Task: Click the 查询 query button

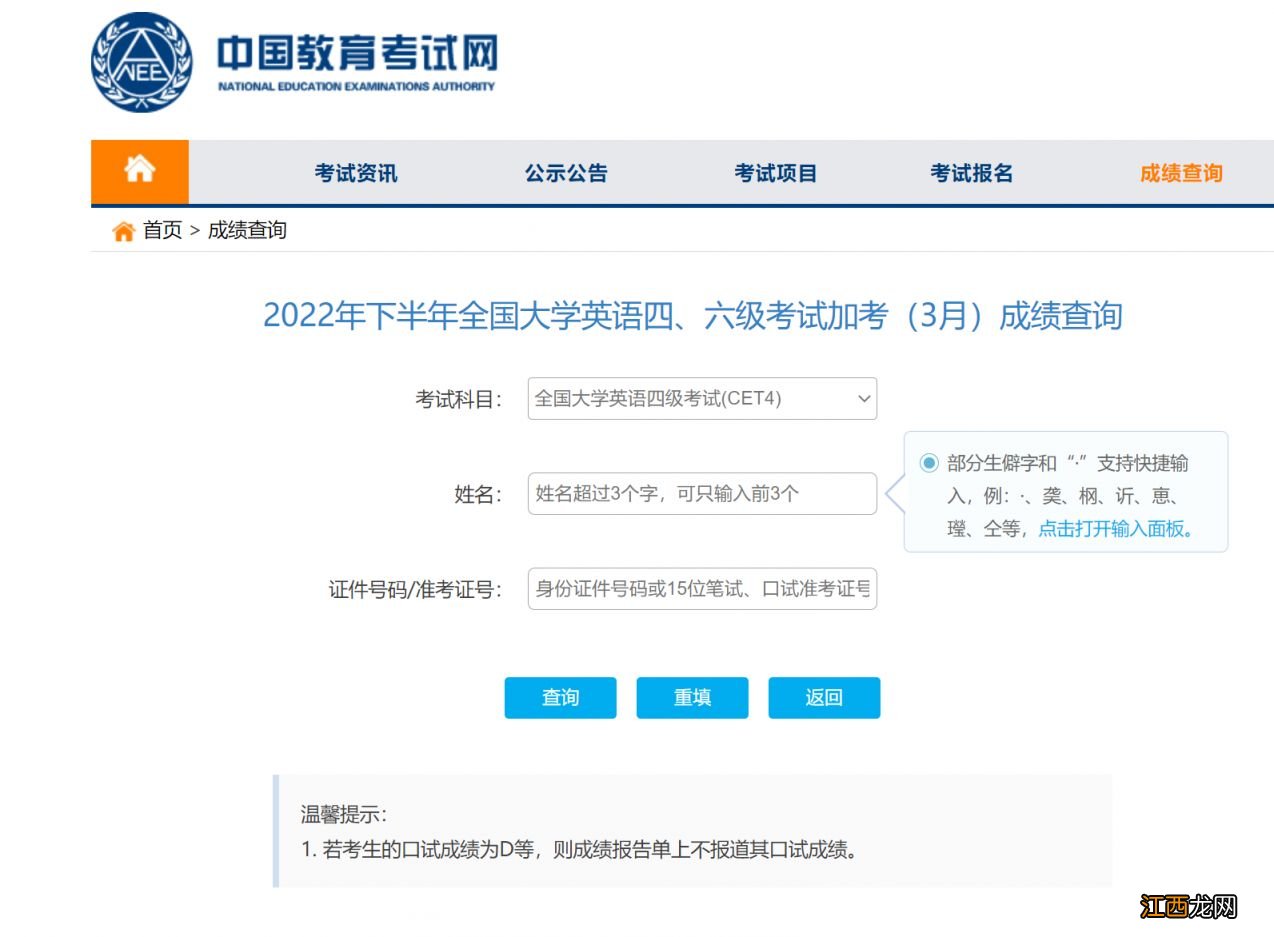Action: [560, 697]
